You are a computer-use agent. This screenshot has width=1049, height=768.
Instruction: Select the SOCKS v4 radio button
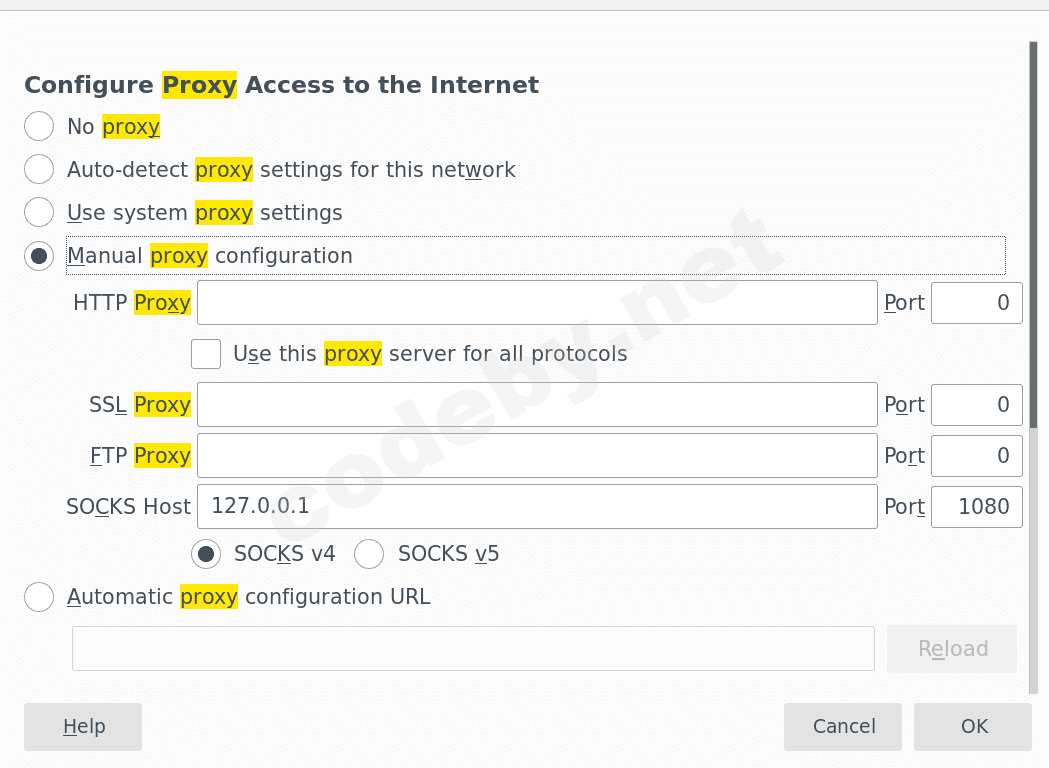206,553
